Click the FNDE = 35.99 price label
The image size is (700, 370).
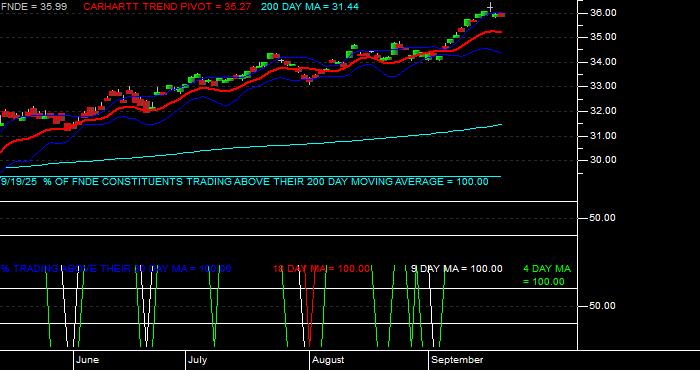coord(34,7)
